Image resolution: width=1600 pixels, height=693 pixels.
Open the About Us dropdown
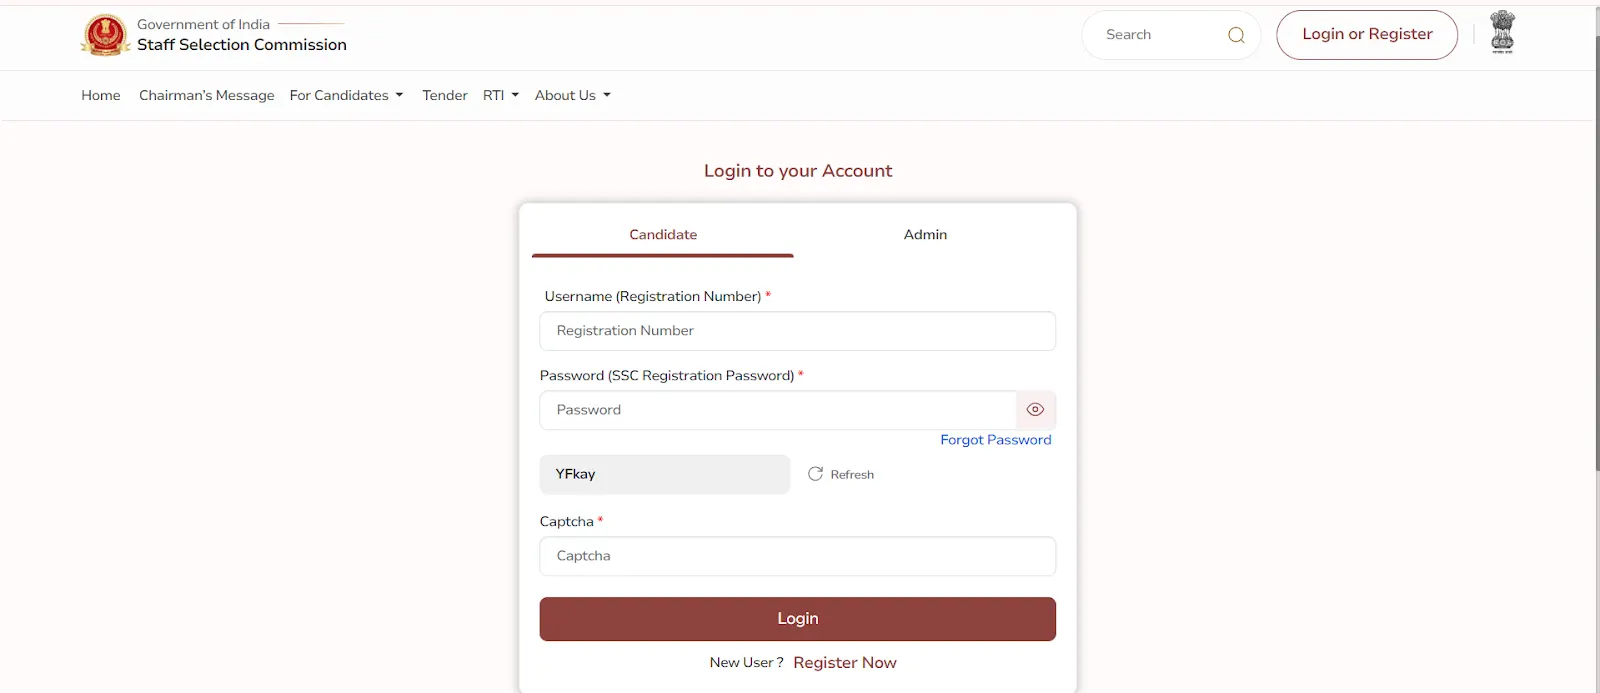point(571,95)
